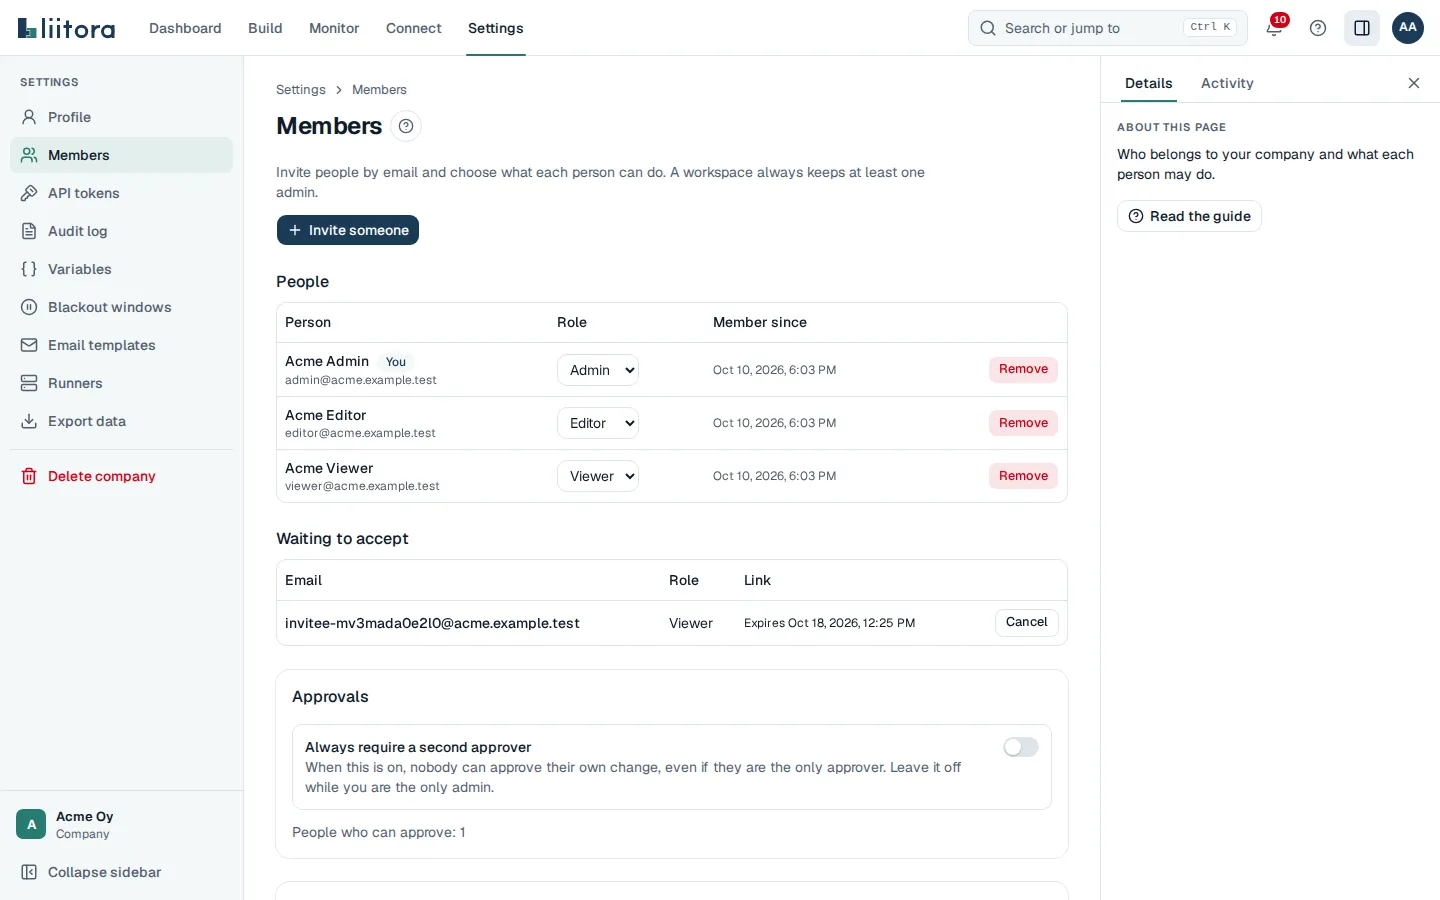This screenshot has width=1440, height=900.
Task: Click the You badge beside Acme Admin
Action: point(396,362)
